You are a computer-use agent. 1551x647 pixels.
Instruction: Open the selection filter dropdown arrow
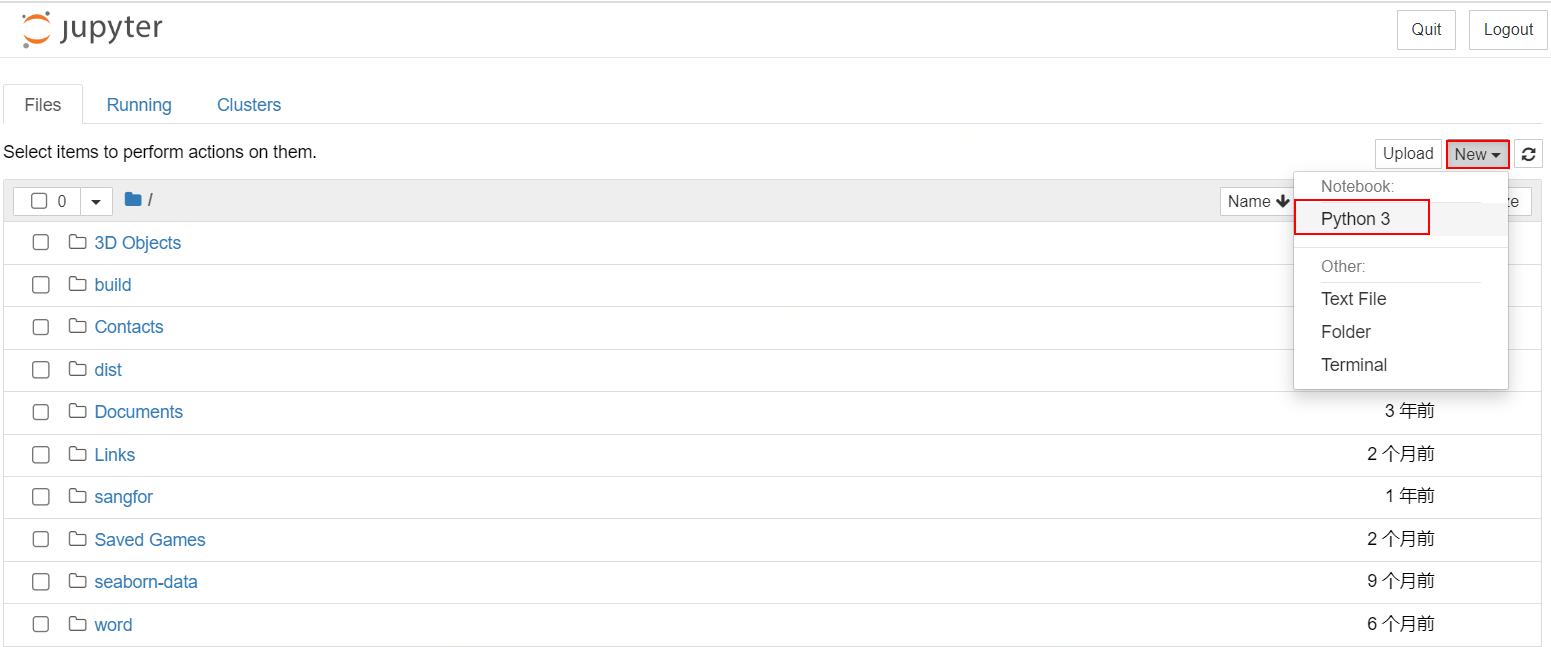[x=96, y=201]
